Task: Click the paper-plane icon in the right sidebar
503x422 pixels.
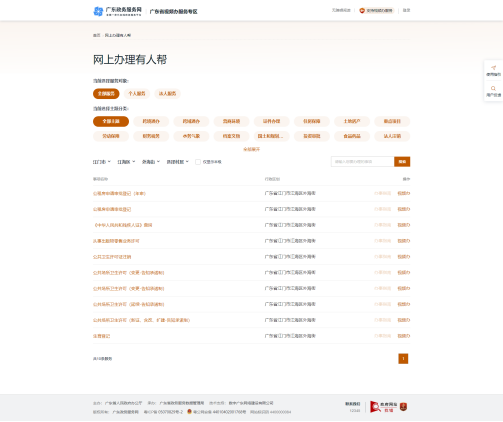Action: (x=493, y=68)
